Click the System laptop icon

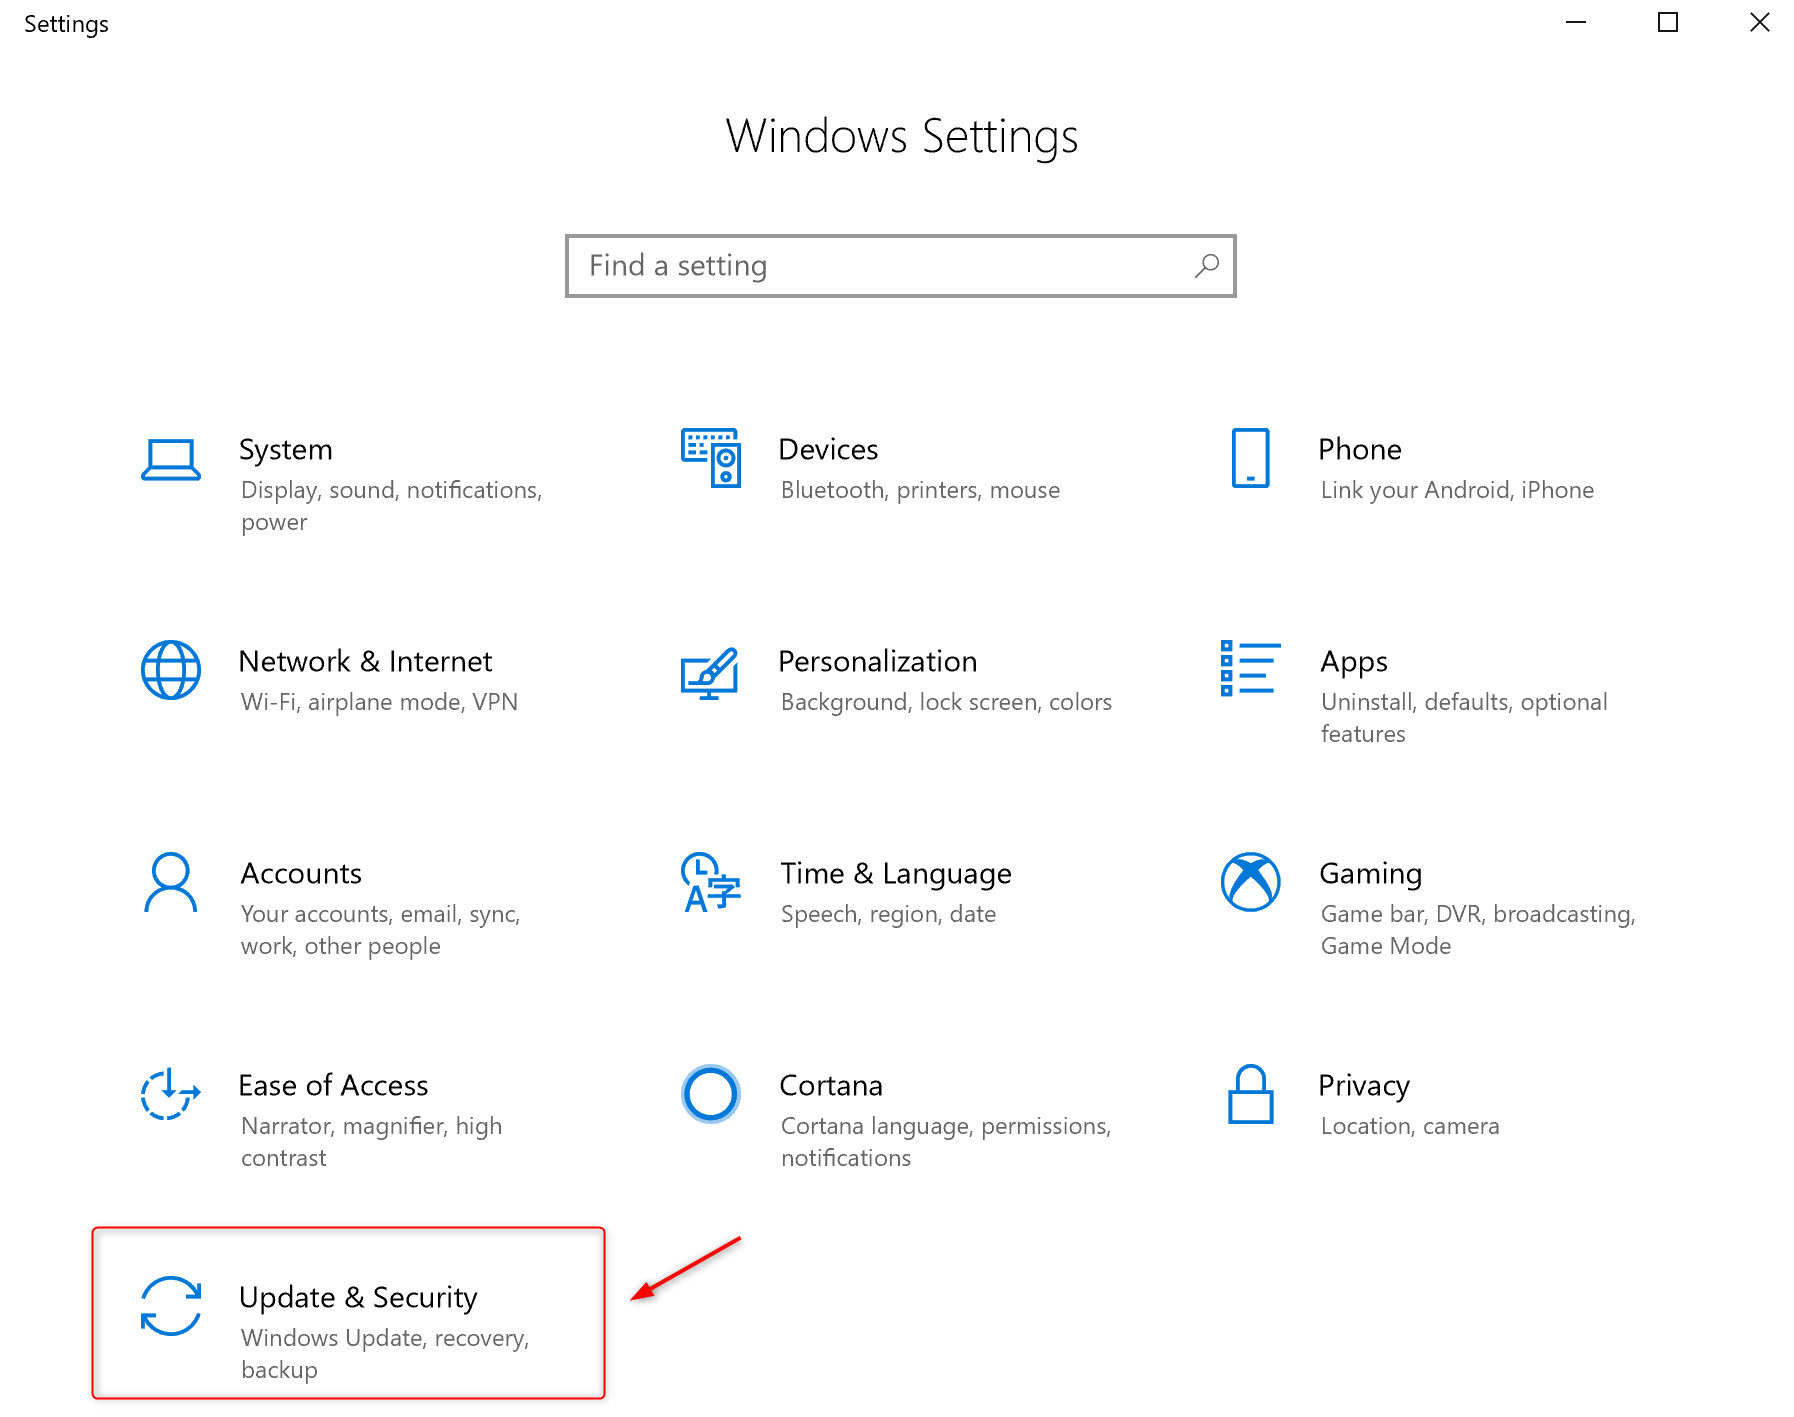click(x=170, y=460)
